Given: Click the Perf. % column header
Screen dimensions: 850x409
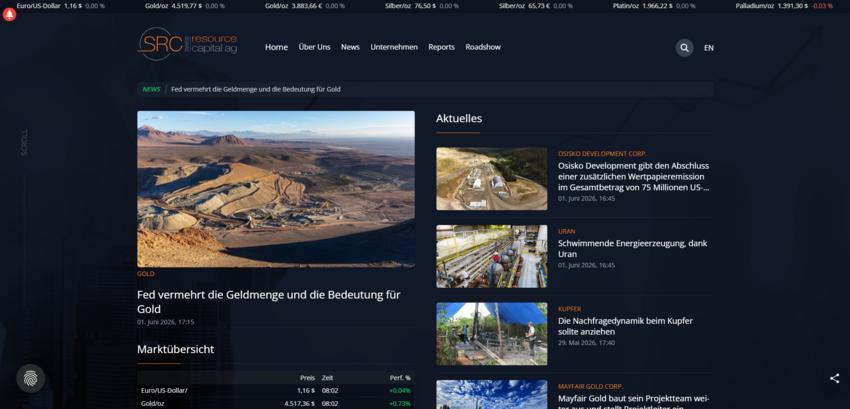Looking at the screenshot, I should click(400, 378).
